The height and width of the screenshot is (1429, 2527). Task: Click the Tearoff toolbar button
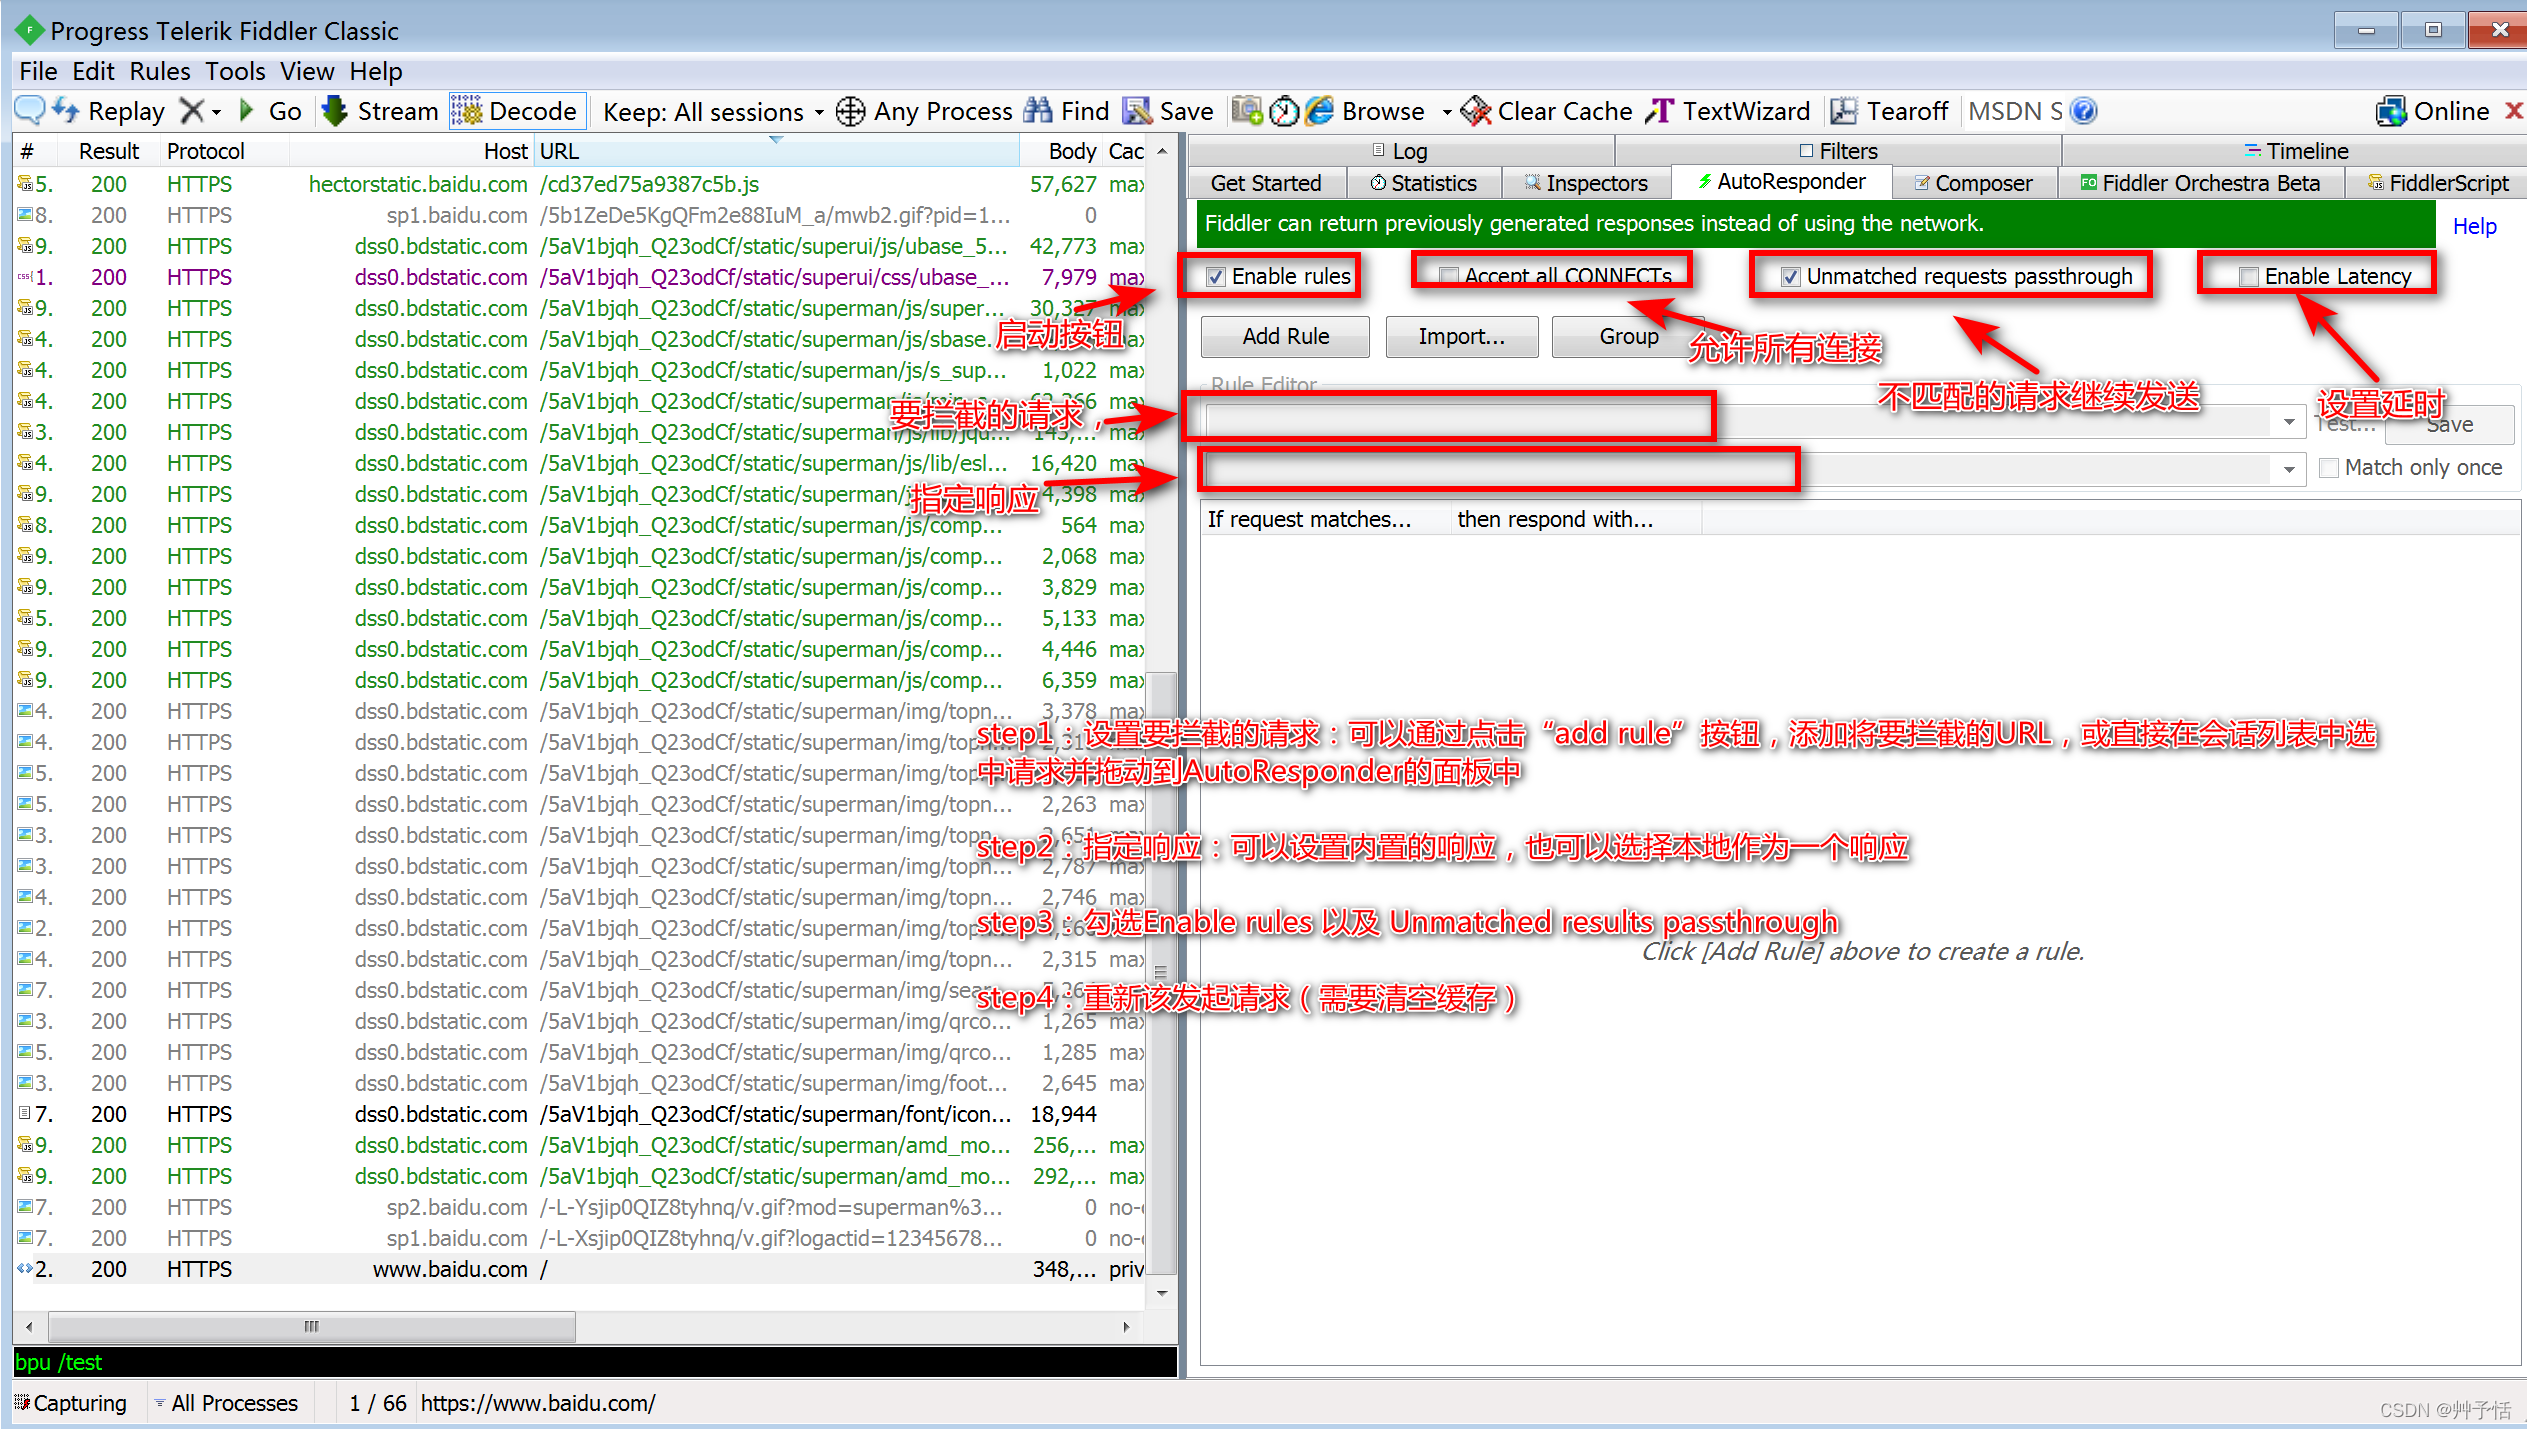coord(1888,111)
